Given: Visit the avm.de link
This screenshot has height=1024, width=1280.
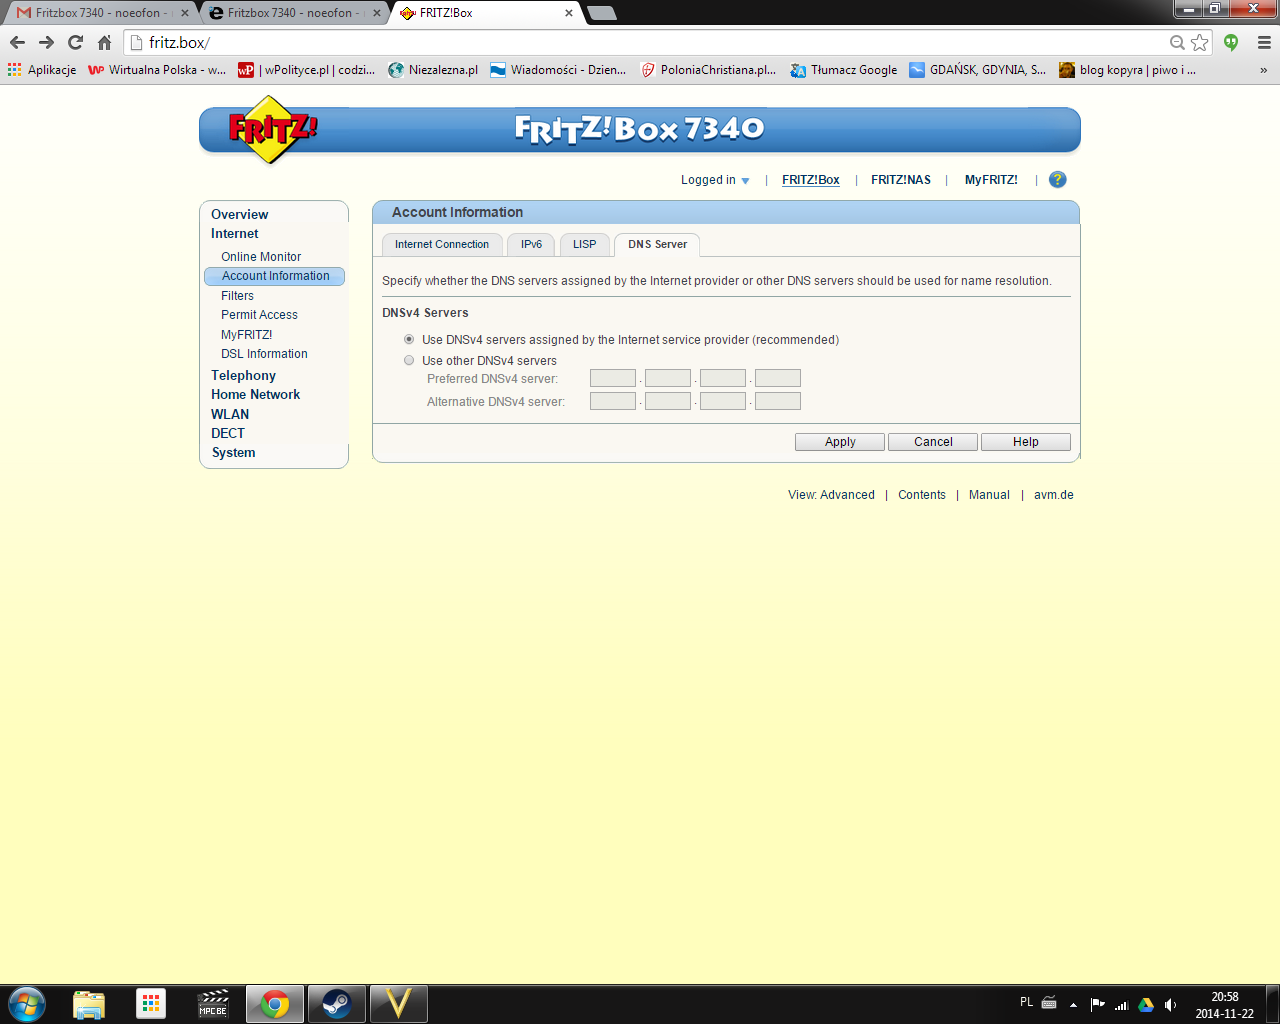Looking at the screenshot, I should coord(1054,495).
